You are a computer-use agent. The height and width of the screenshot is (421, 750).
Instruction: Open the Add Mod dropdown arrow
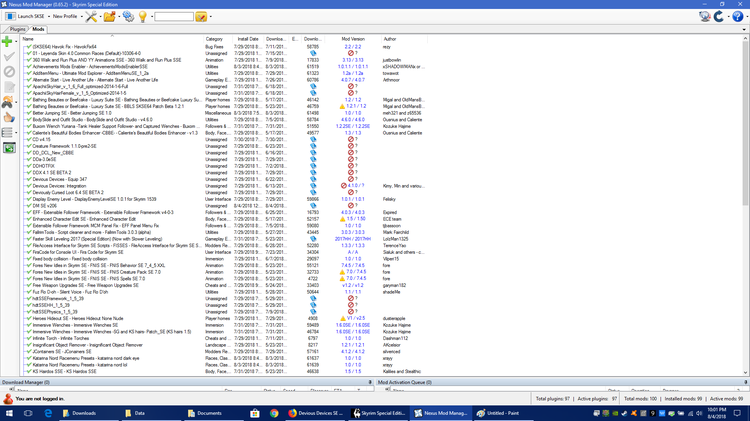tap(16, 42)
